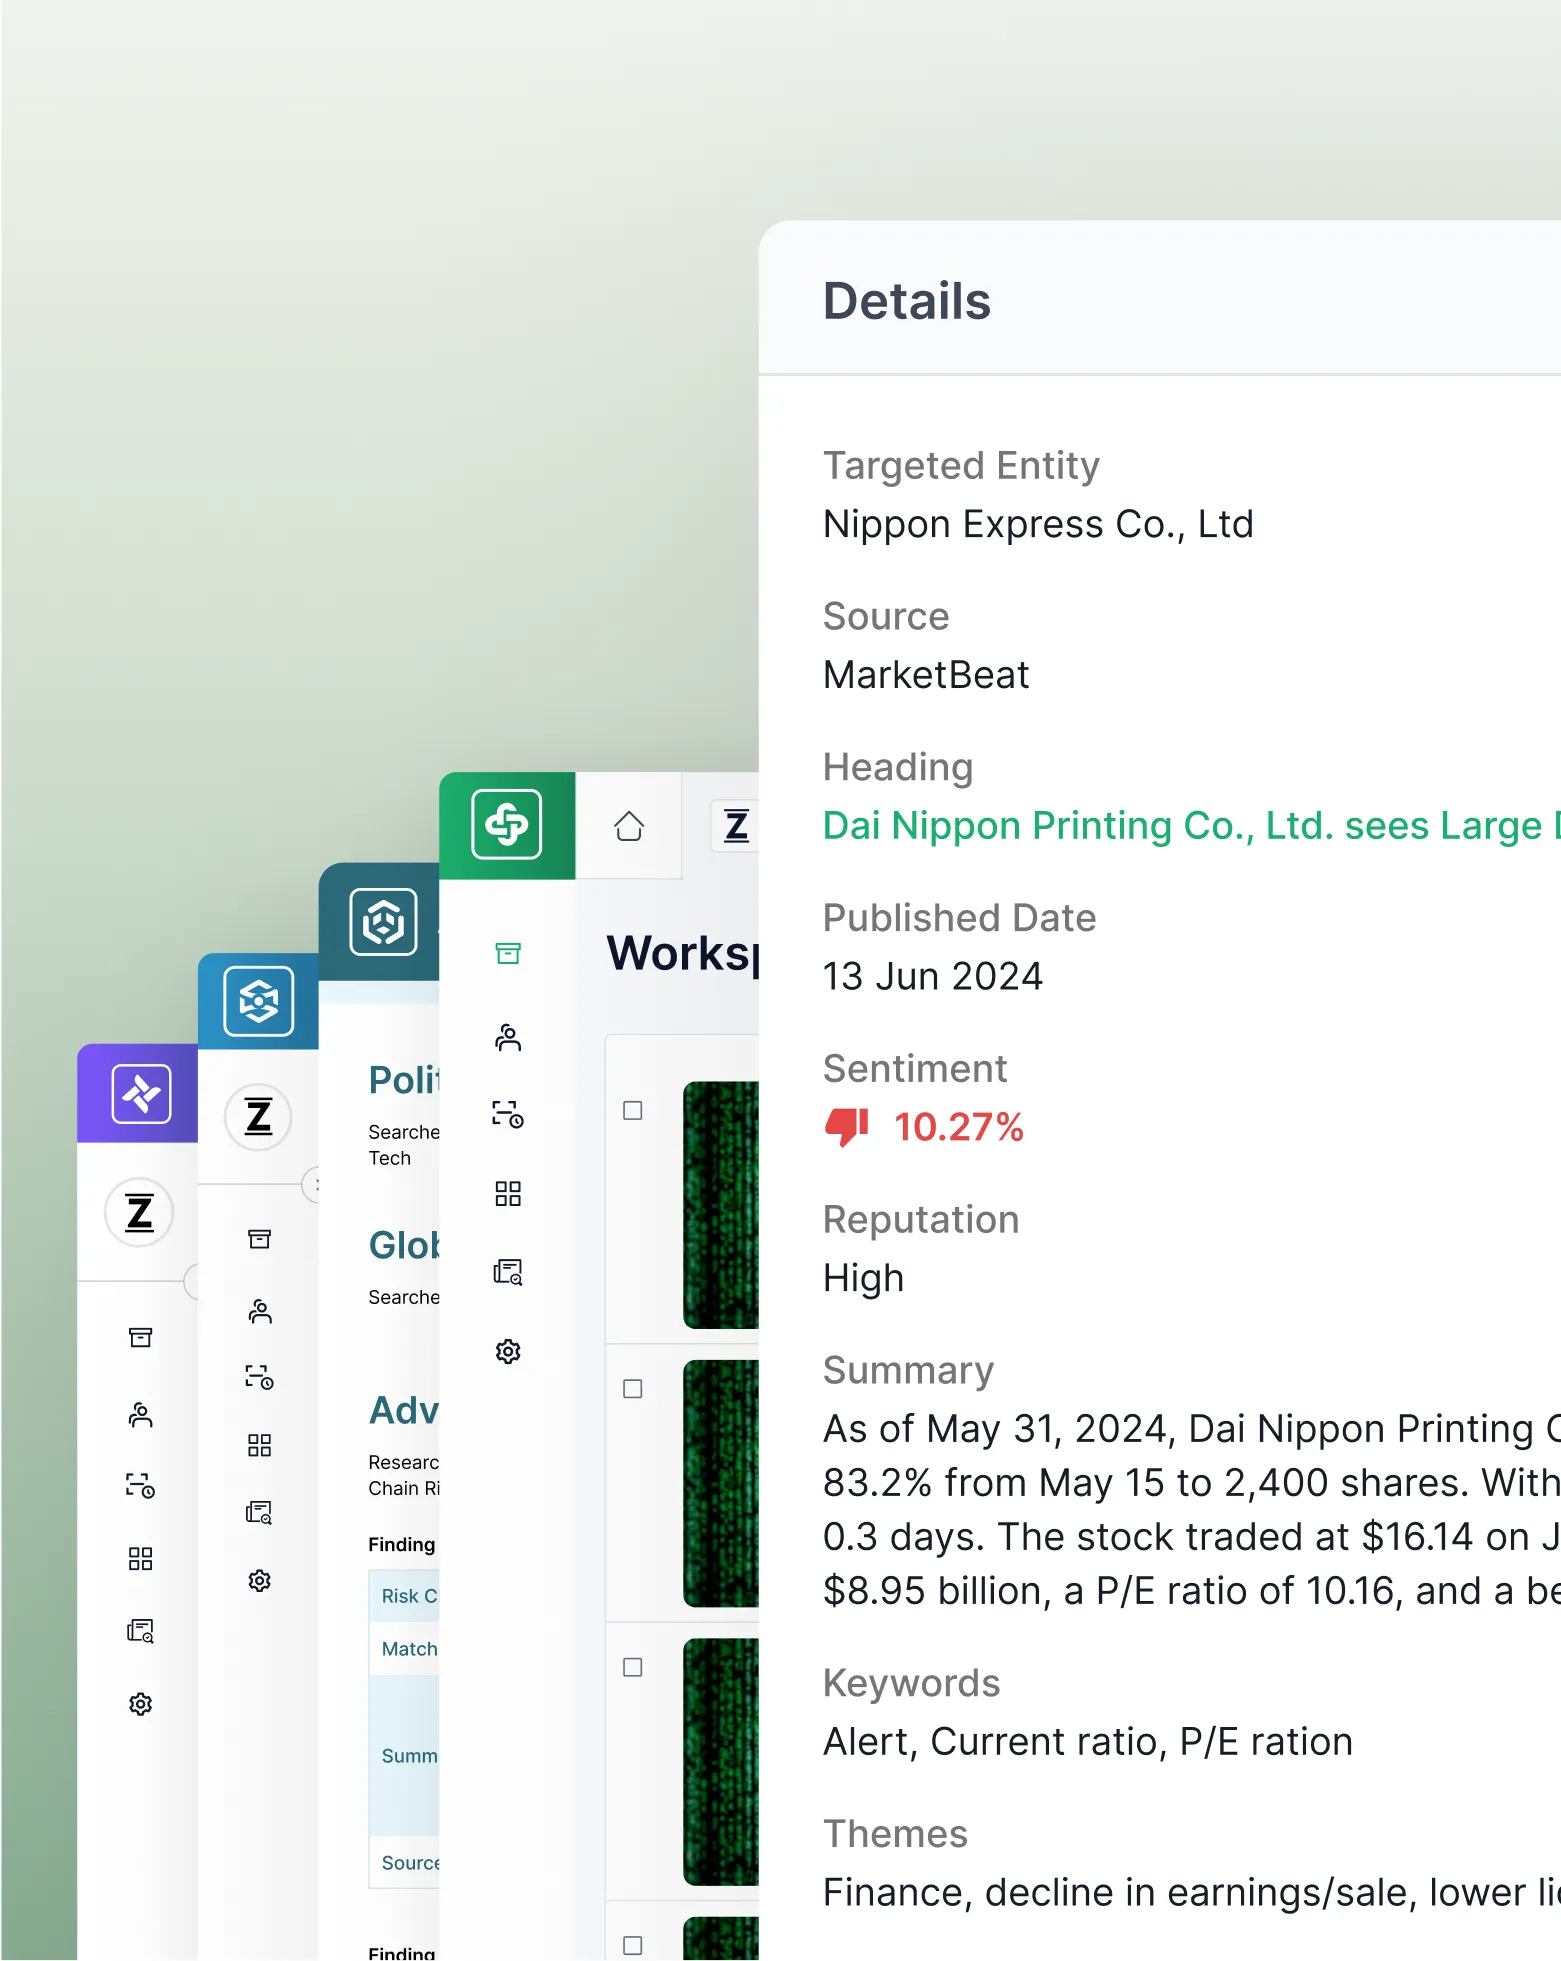
Task: Tick the second workspace item checkbox
Action: 633,1388
